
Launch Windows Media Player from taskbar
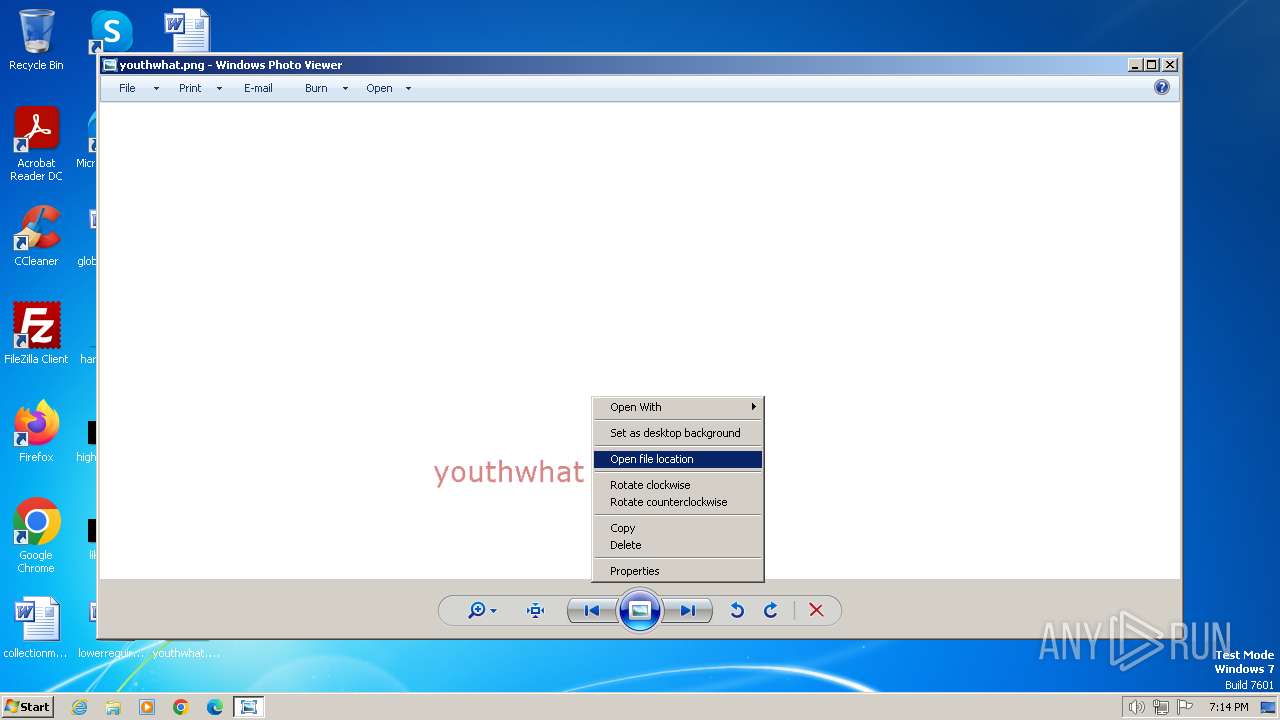(x=147, y=707)
